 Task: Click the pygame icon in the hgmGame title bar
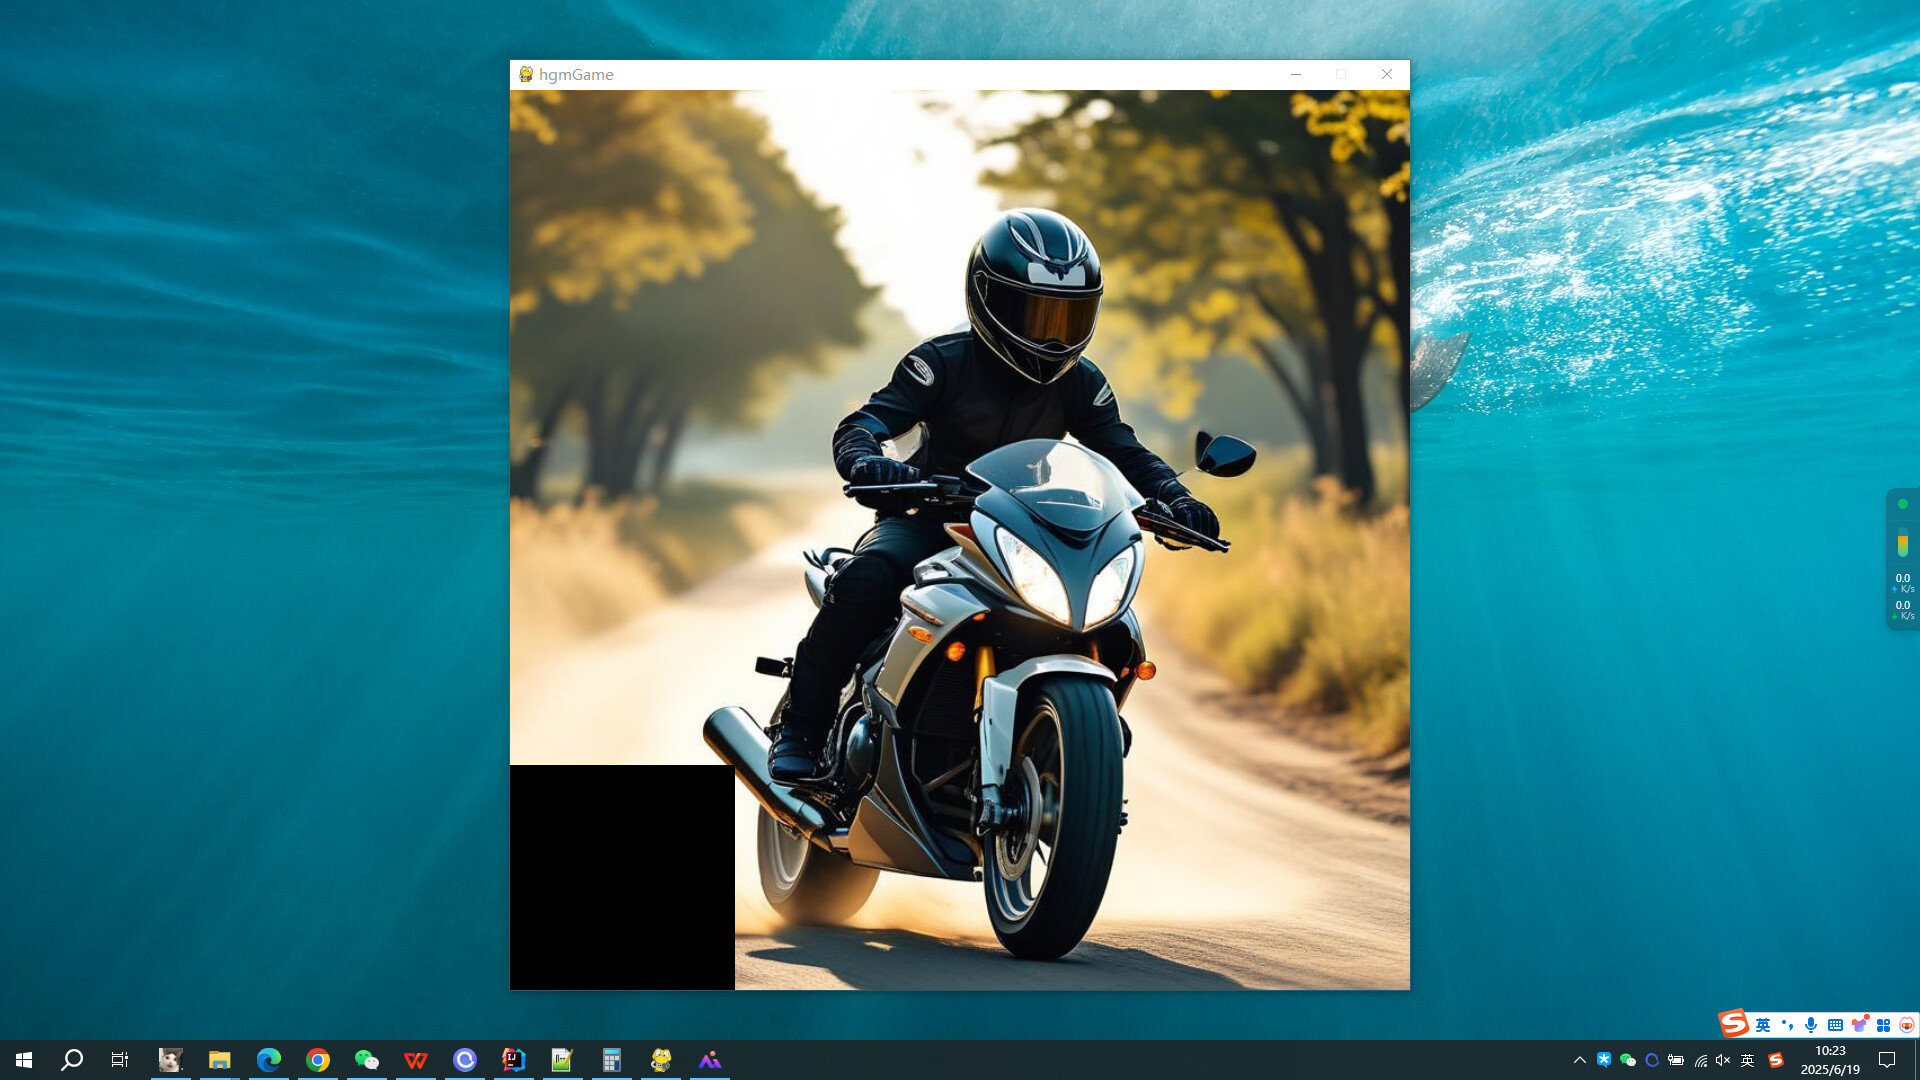(x=524, y=74)
